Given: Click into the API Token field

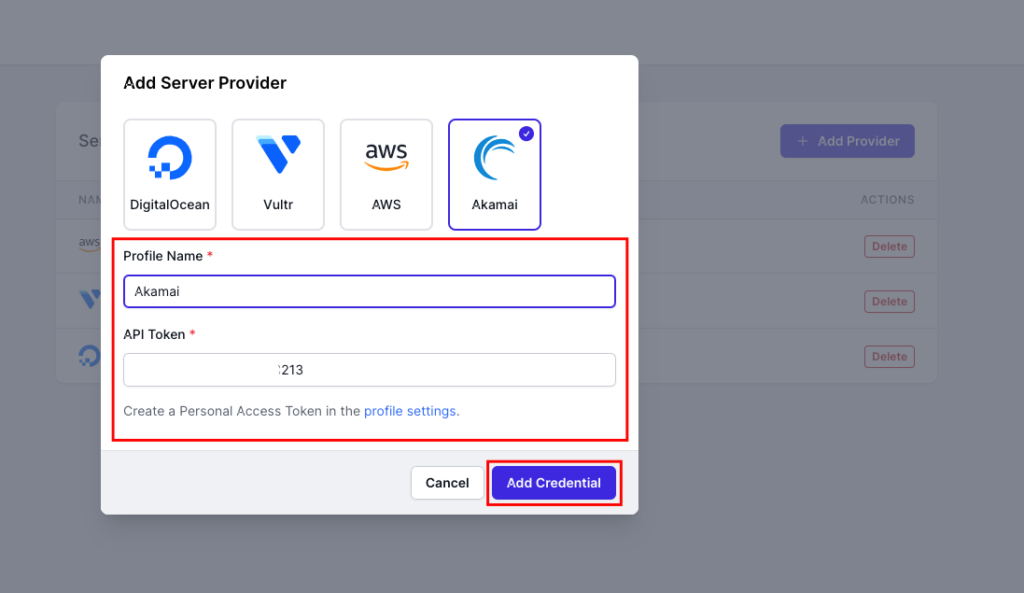Looking at the screenshot, I should [x=369, y=370].
